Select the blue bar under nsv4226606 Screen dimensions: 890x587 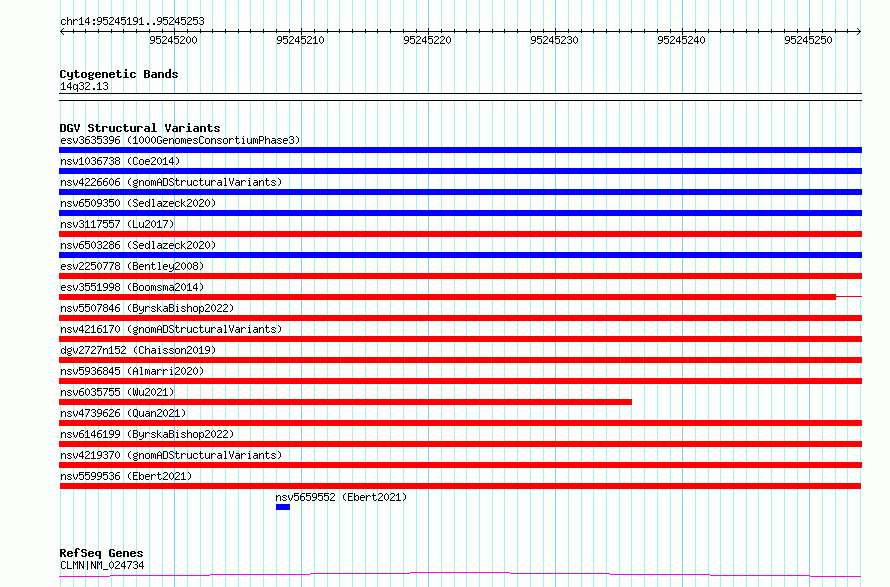(460, 192)
